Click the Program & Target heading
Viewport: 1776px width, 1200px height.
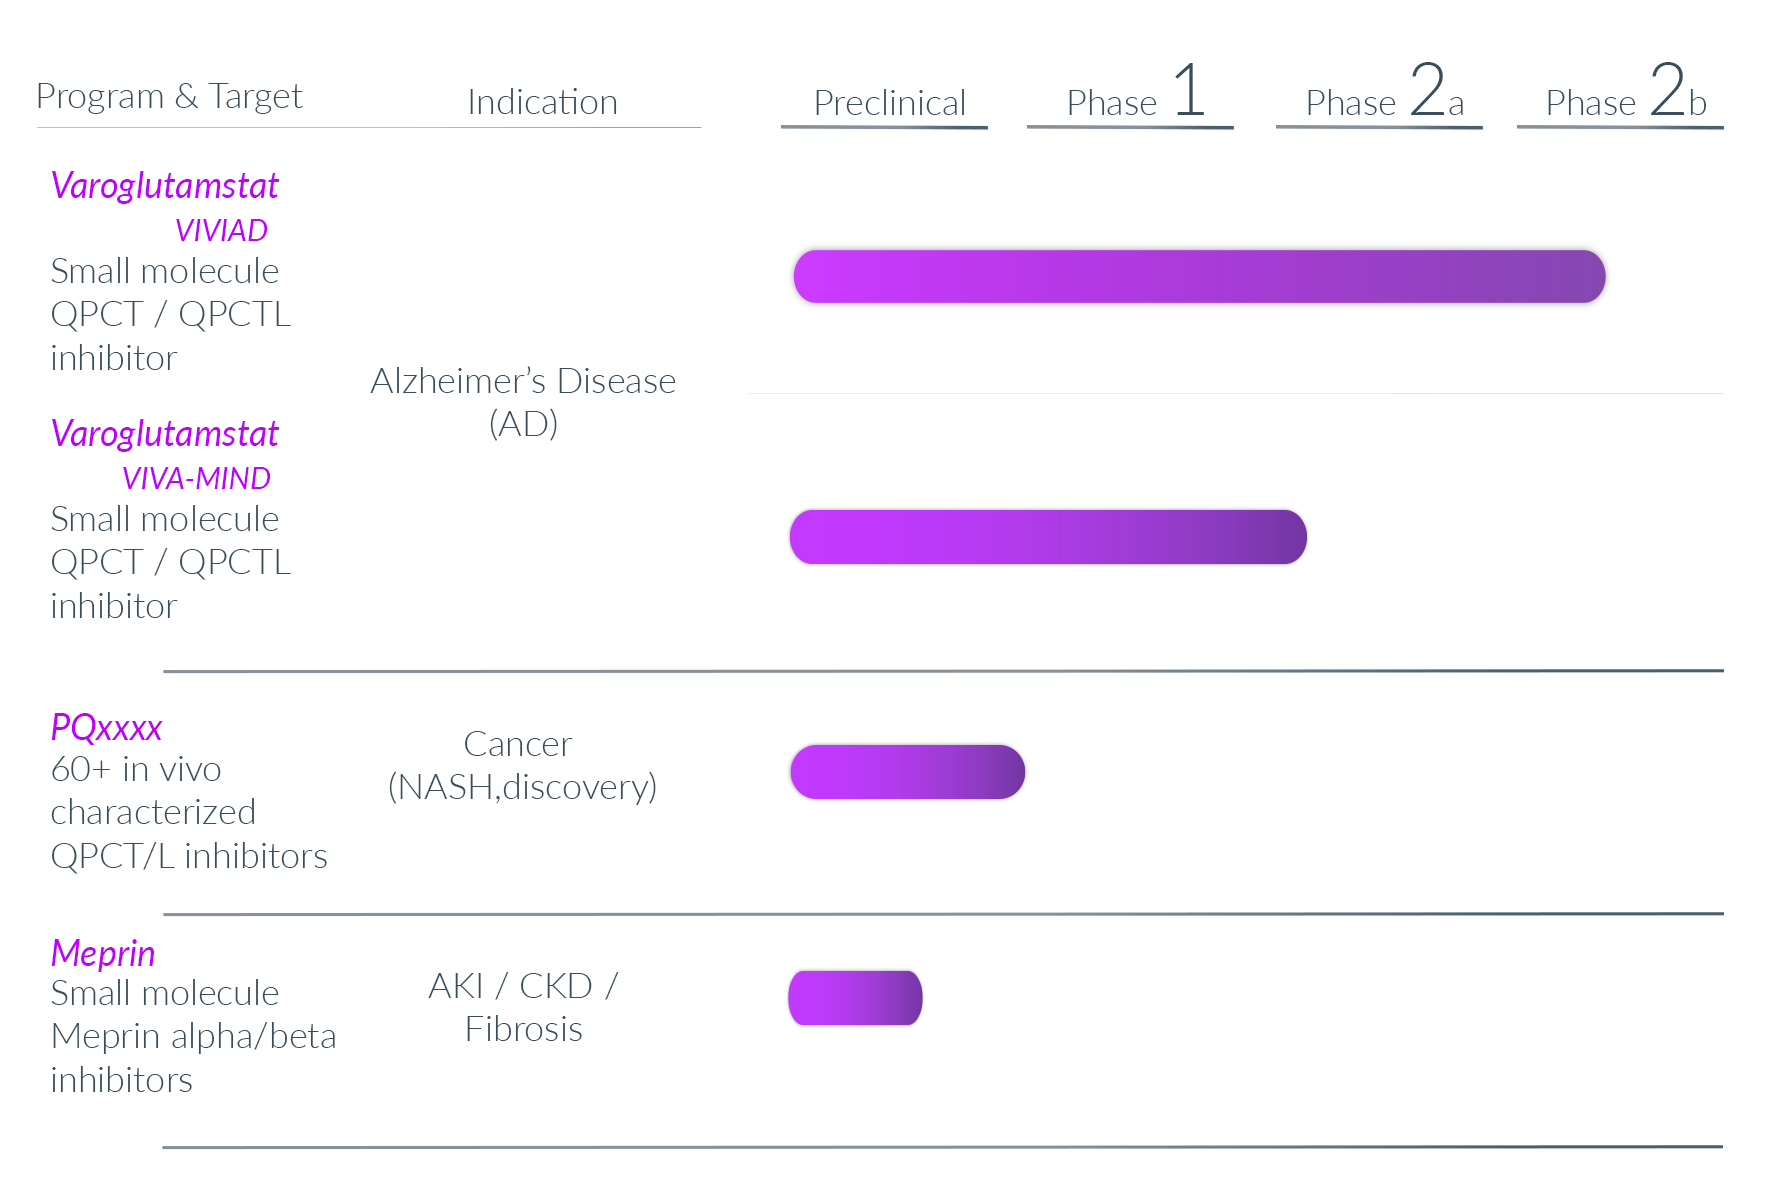(169, 96)
